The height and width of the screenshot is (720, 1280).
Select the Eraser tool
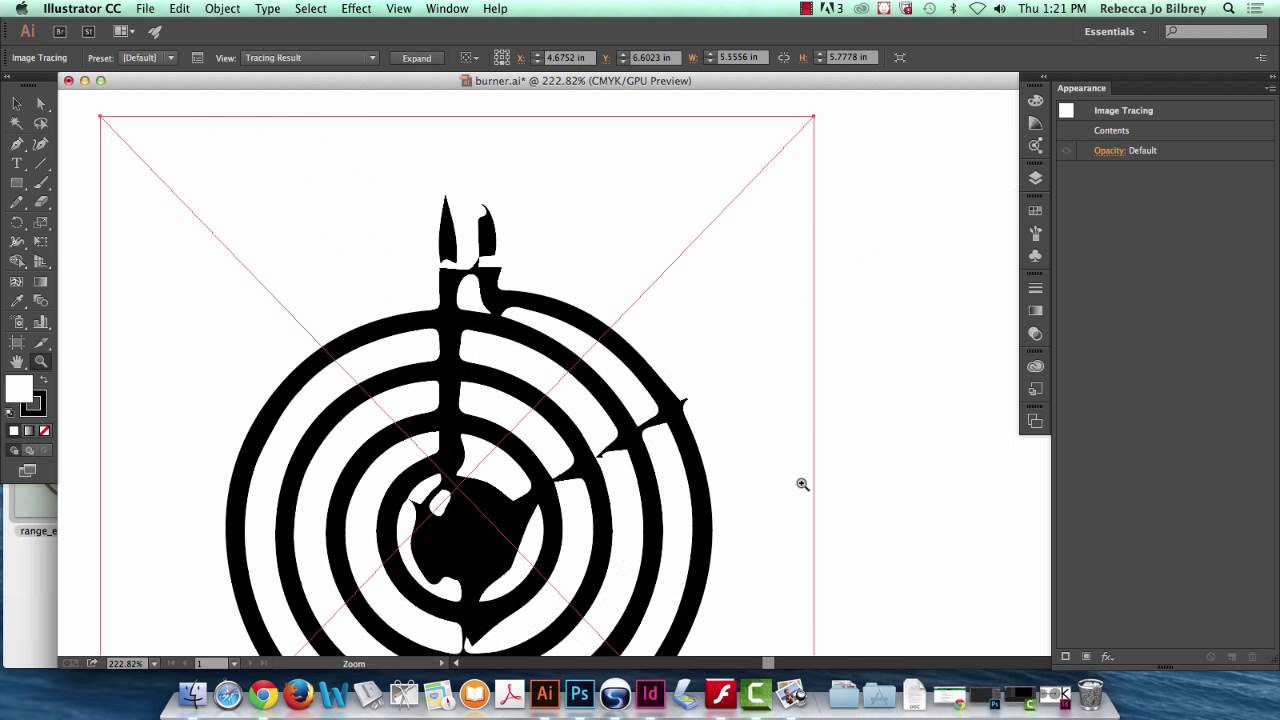tap(41, 202)
